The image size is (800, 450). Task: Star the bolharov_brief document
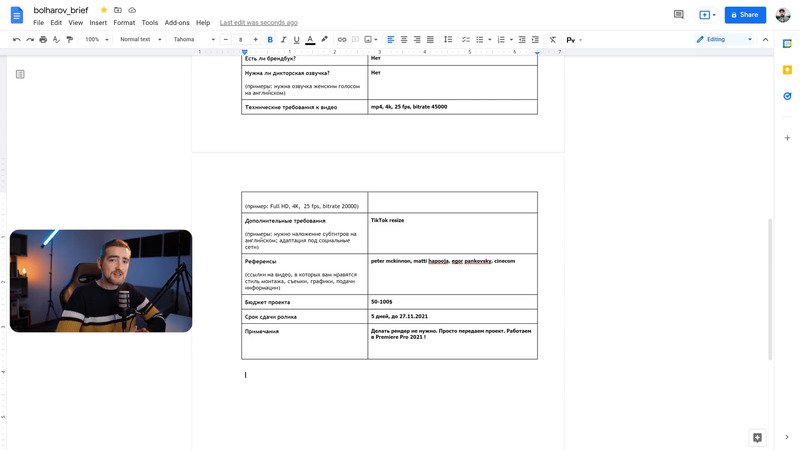coord(104,9)
